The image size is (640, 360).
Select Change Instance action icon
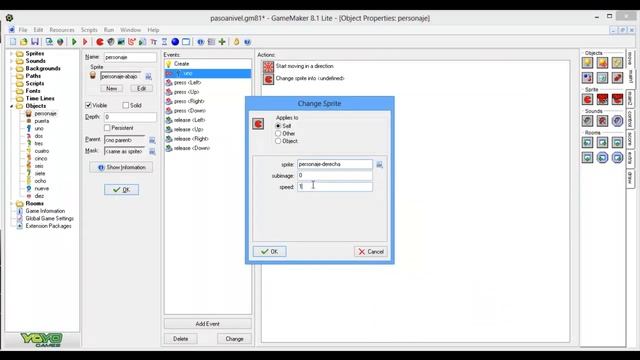coord(587,78)
